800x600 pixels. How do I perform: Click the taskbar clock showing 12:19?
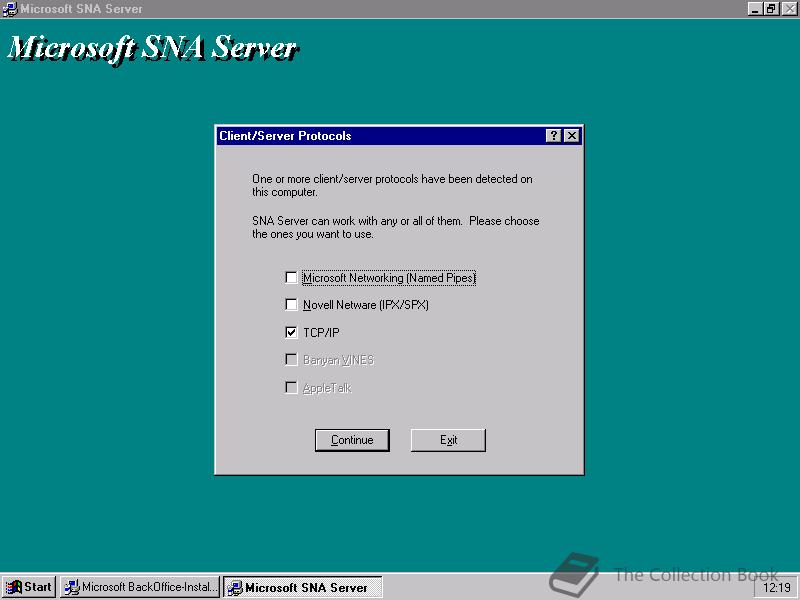click(777, 588)
